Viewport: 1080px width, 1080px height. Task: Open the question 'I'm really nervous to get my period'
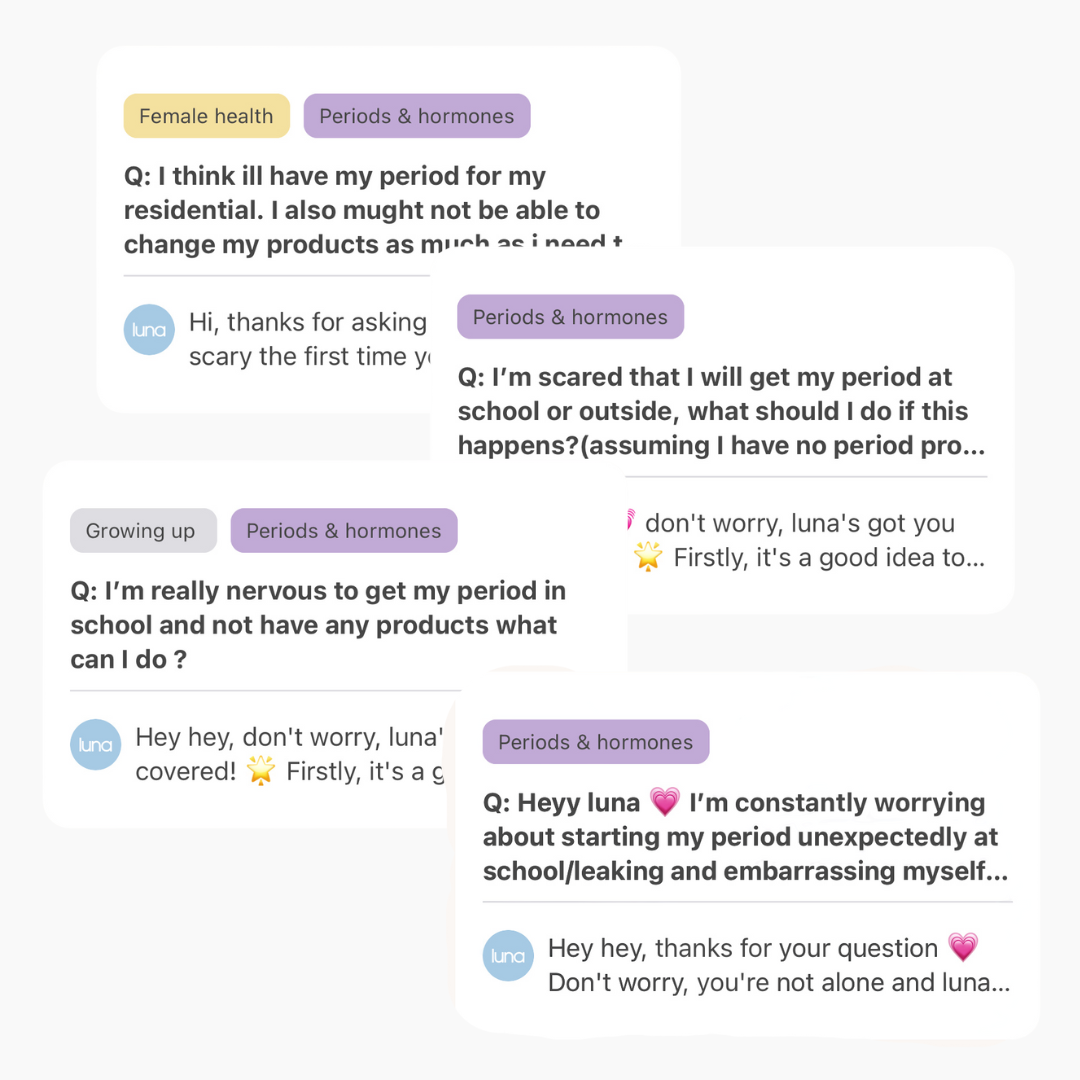pos(318,625)
